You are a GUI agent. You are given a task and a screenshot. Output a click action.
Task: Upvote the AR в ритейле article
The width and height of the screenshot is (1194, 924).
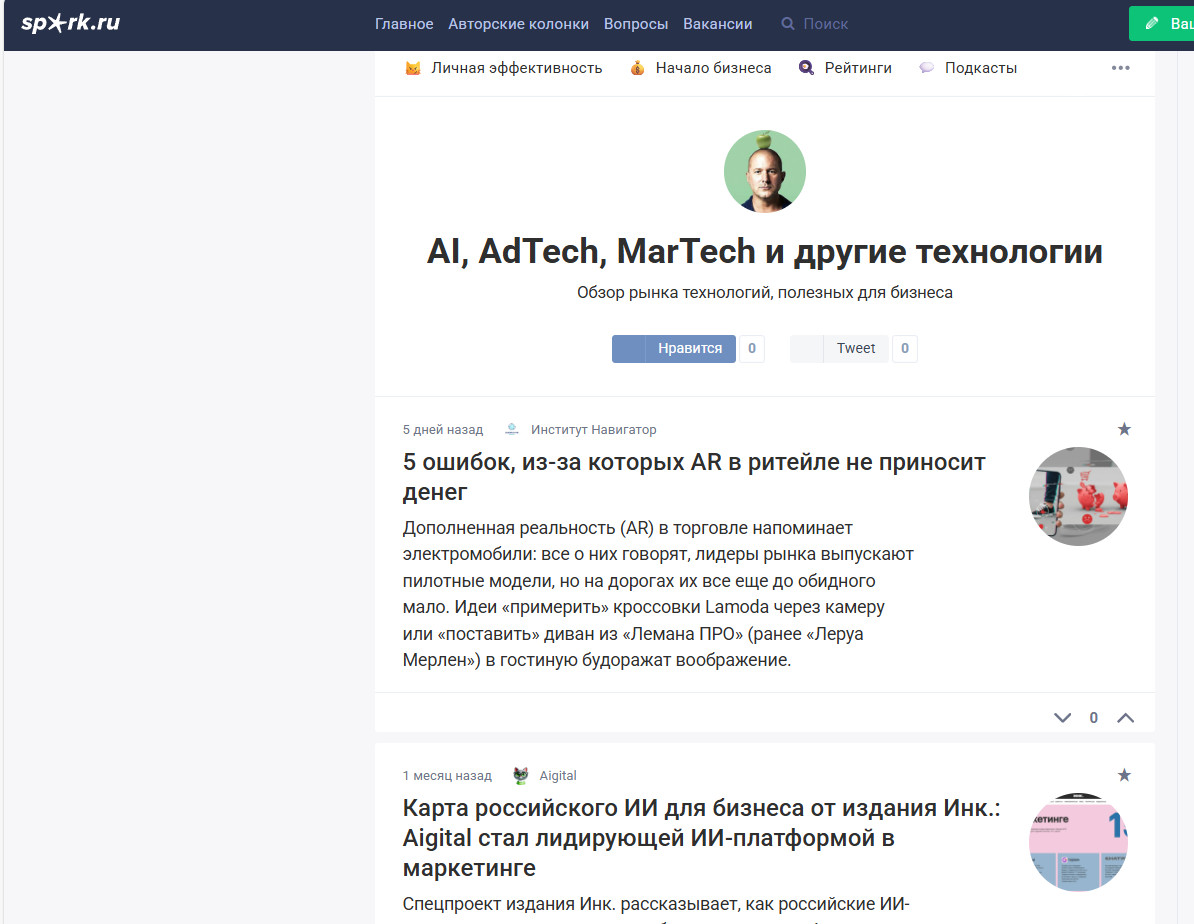(1125, 718)
